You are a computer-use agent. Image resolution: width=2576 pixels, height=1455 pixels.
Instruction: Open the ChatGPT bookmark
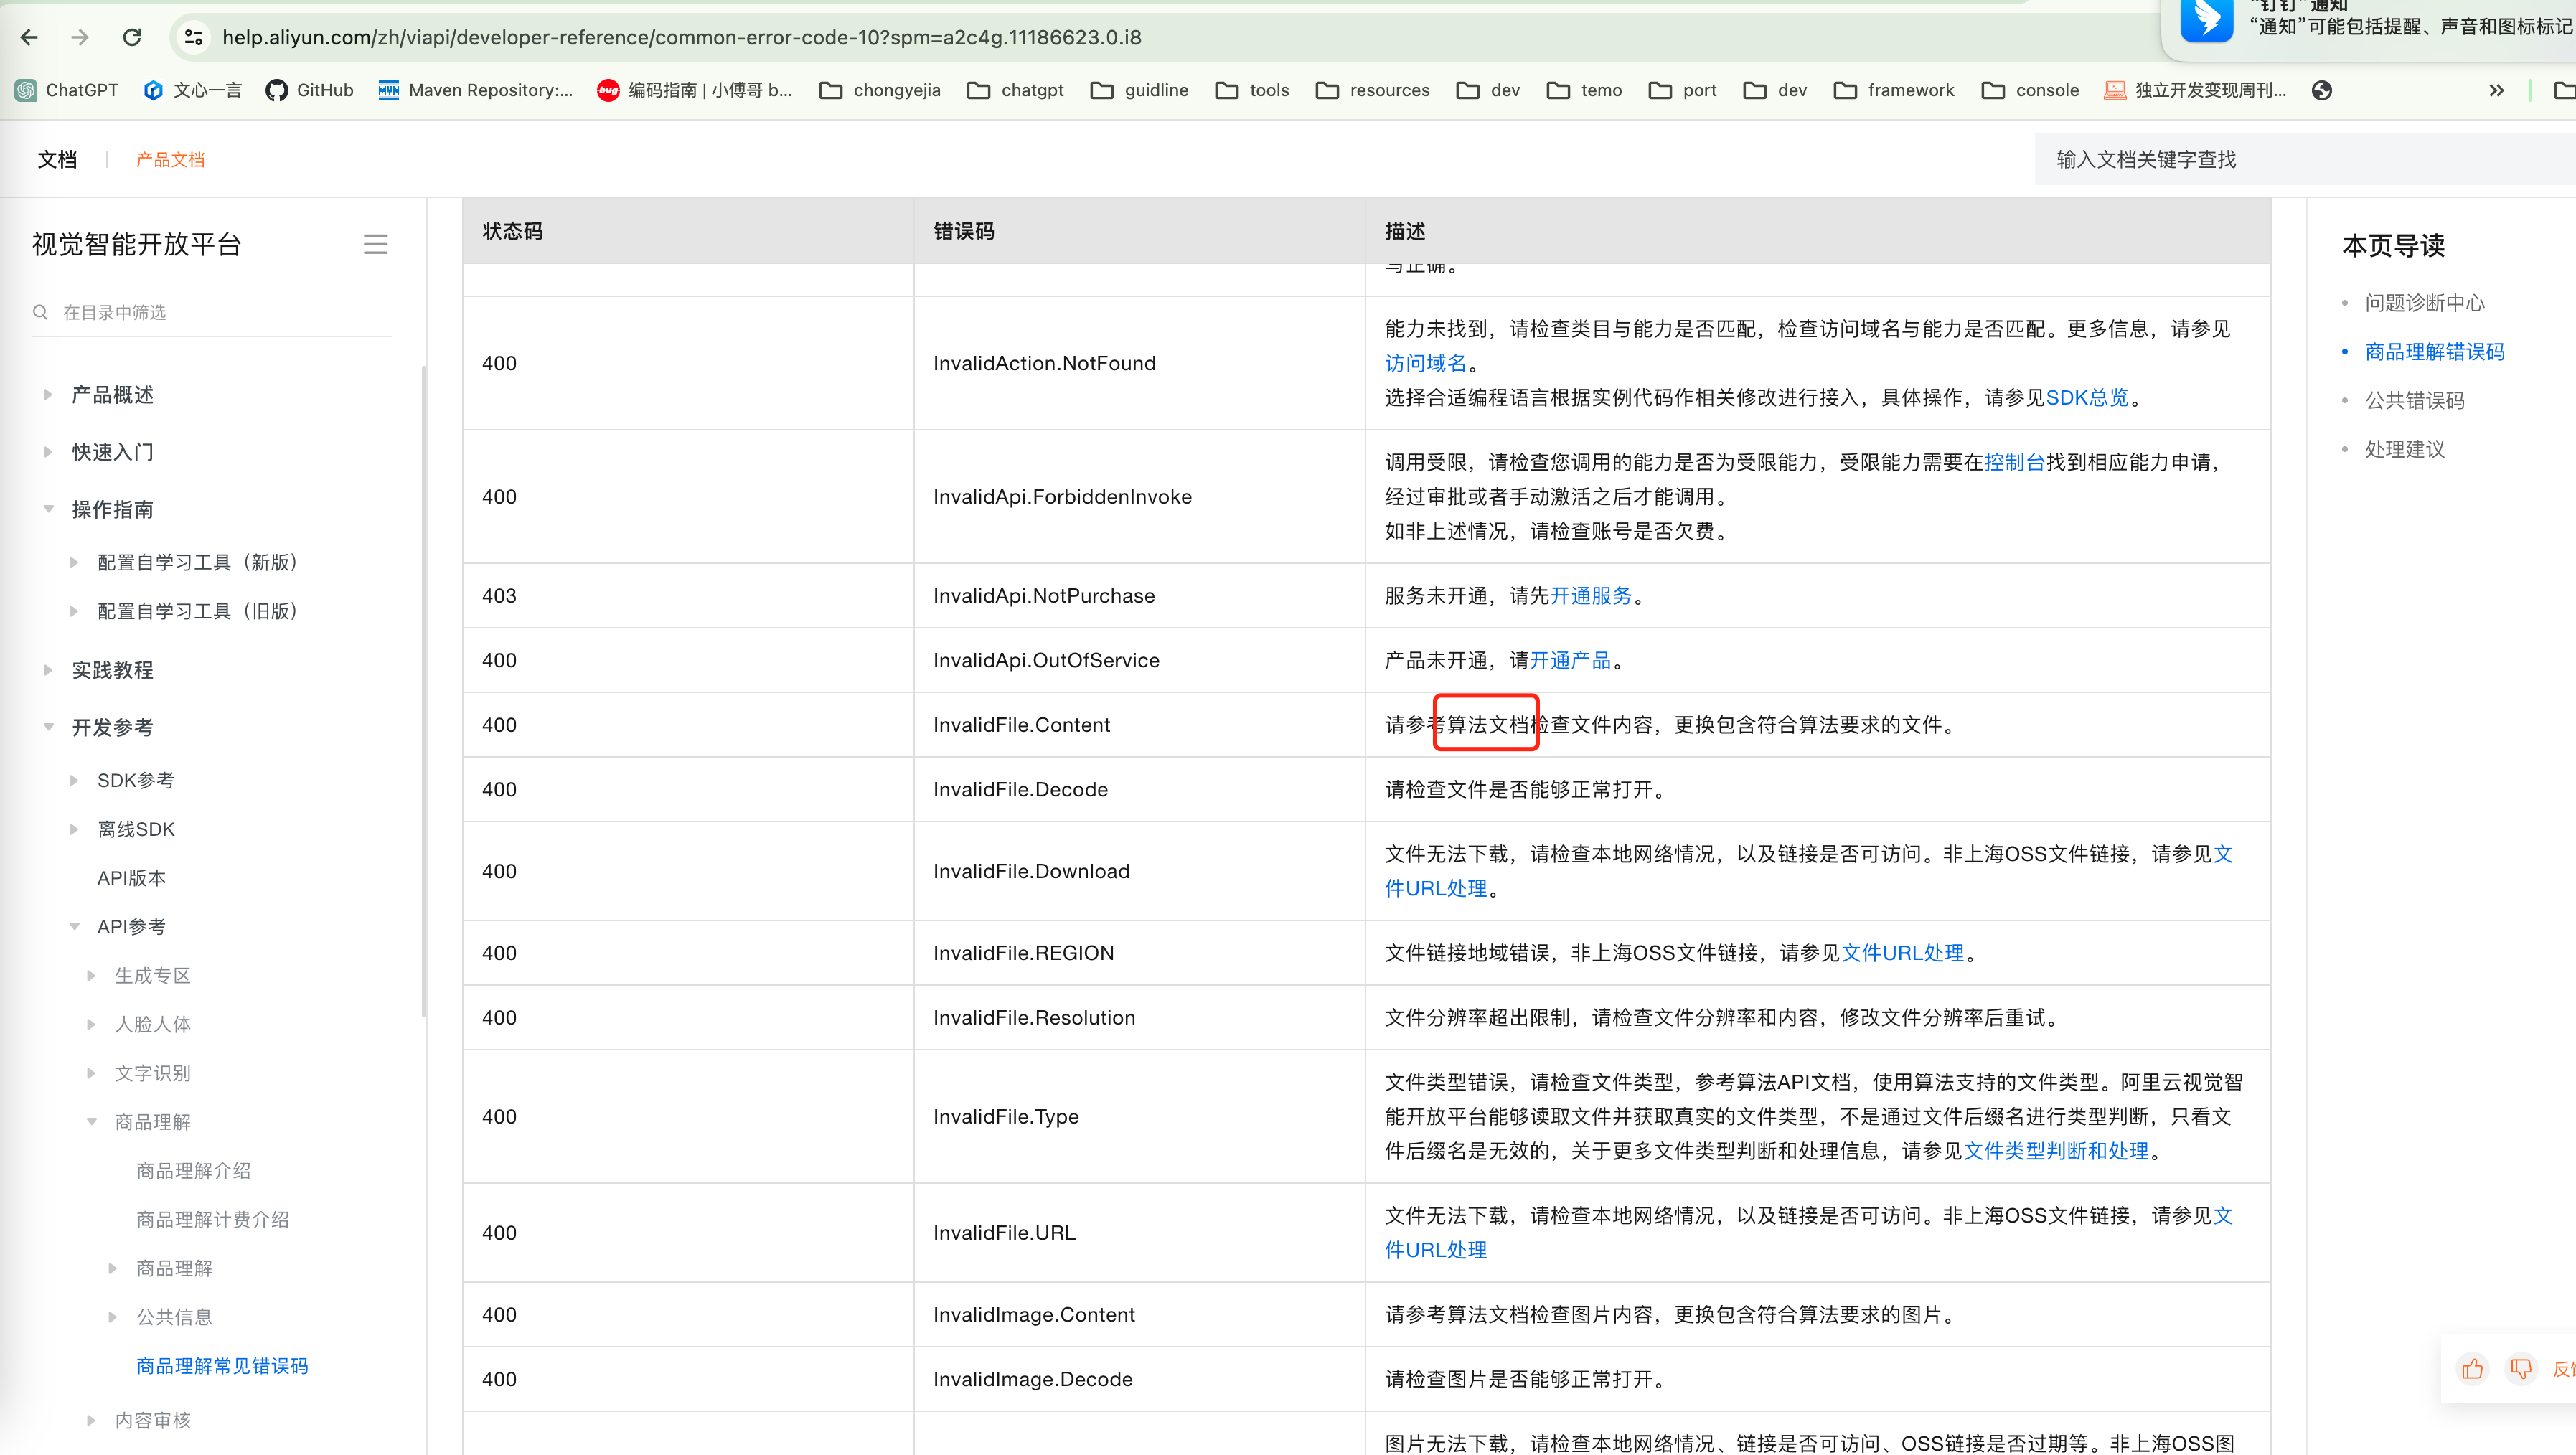[68, 90]
